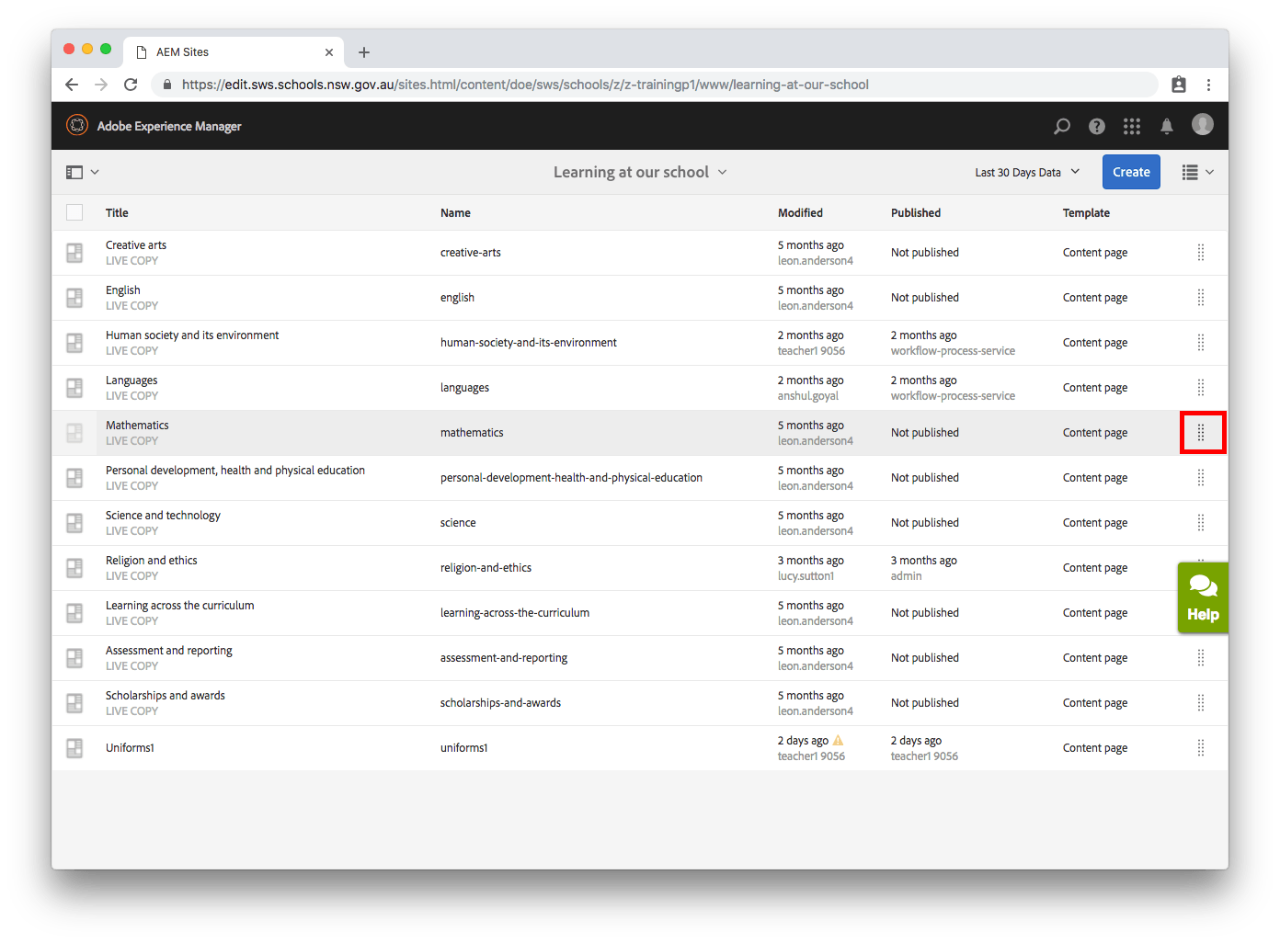Image resolution: width=1280 pixels, height=943 pixels.
Task: Close the AEM Sites tab
Action: point(329,52)
